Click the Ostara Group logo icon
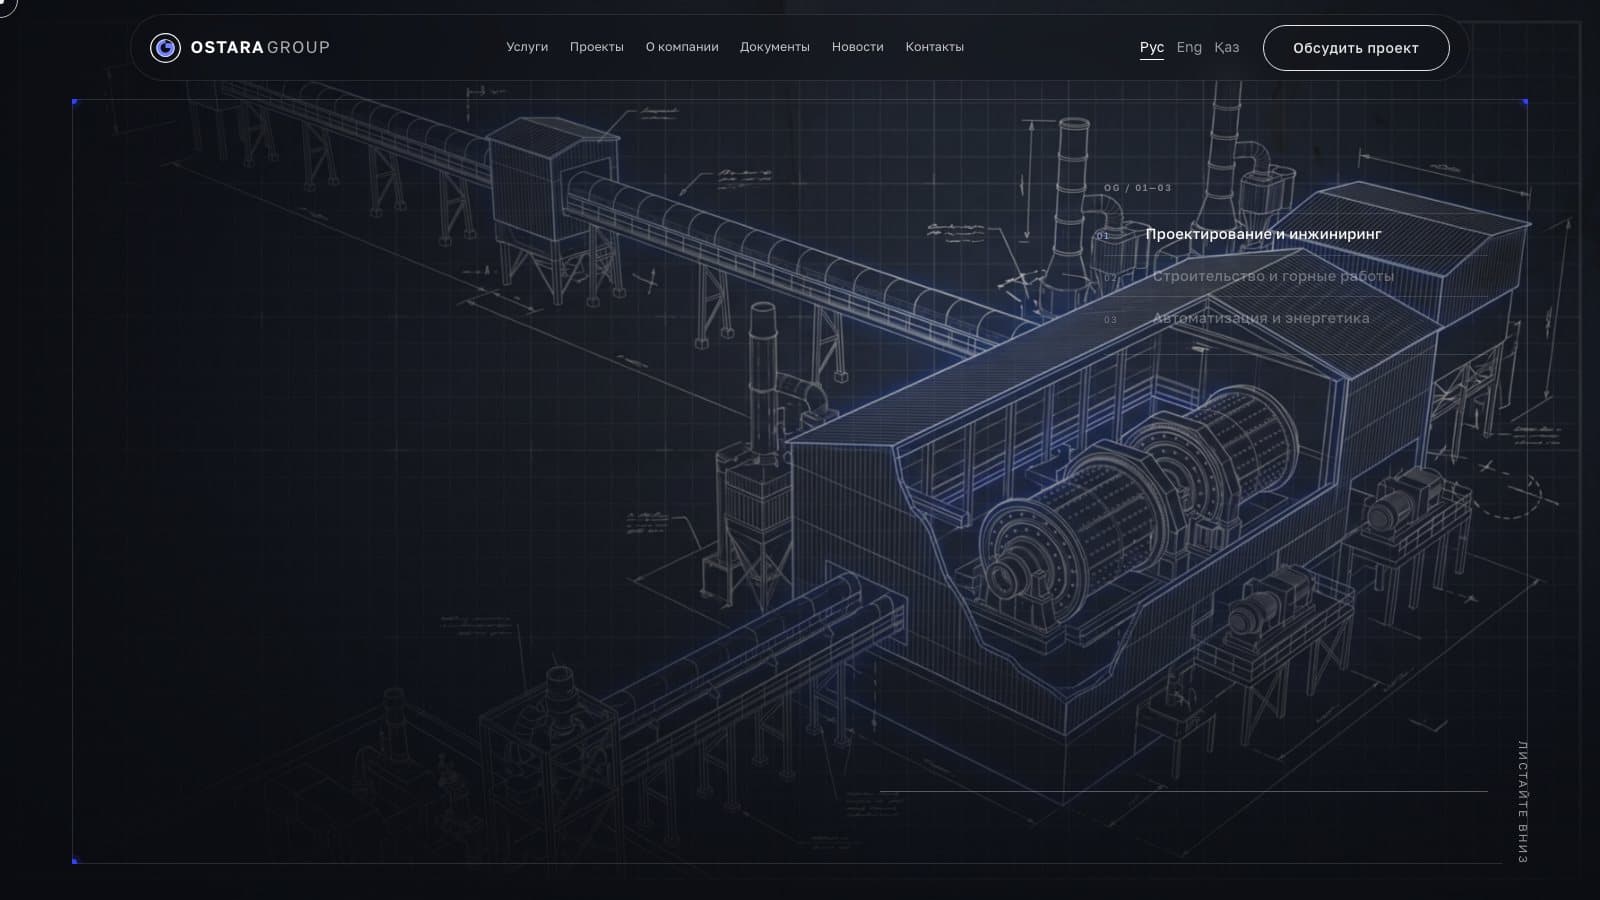 [165, 47]
